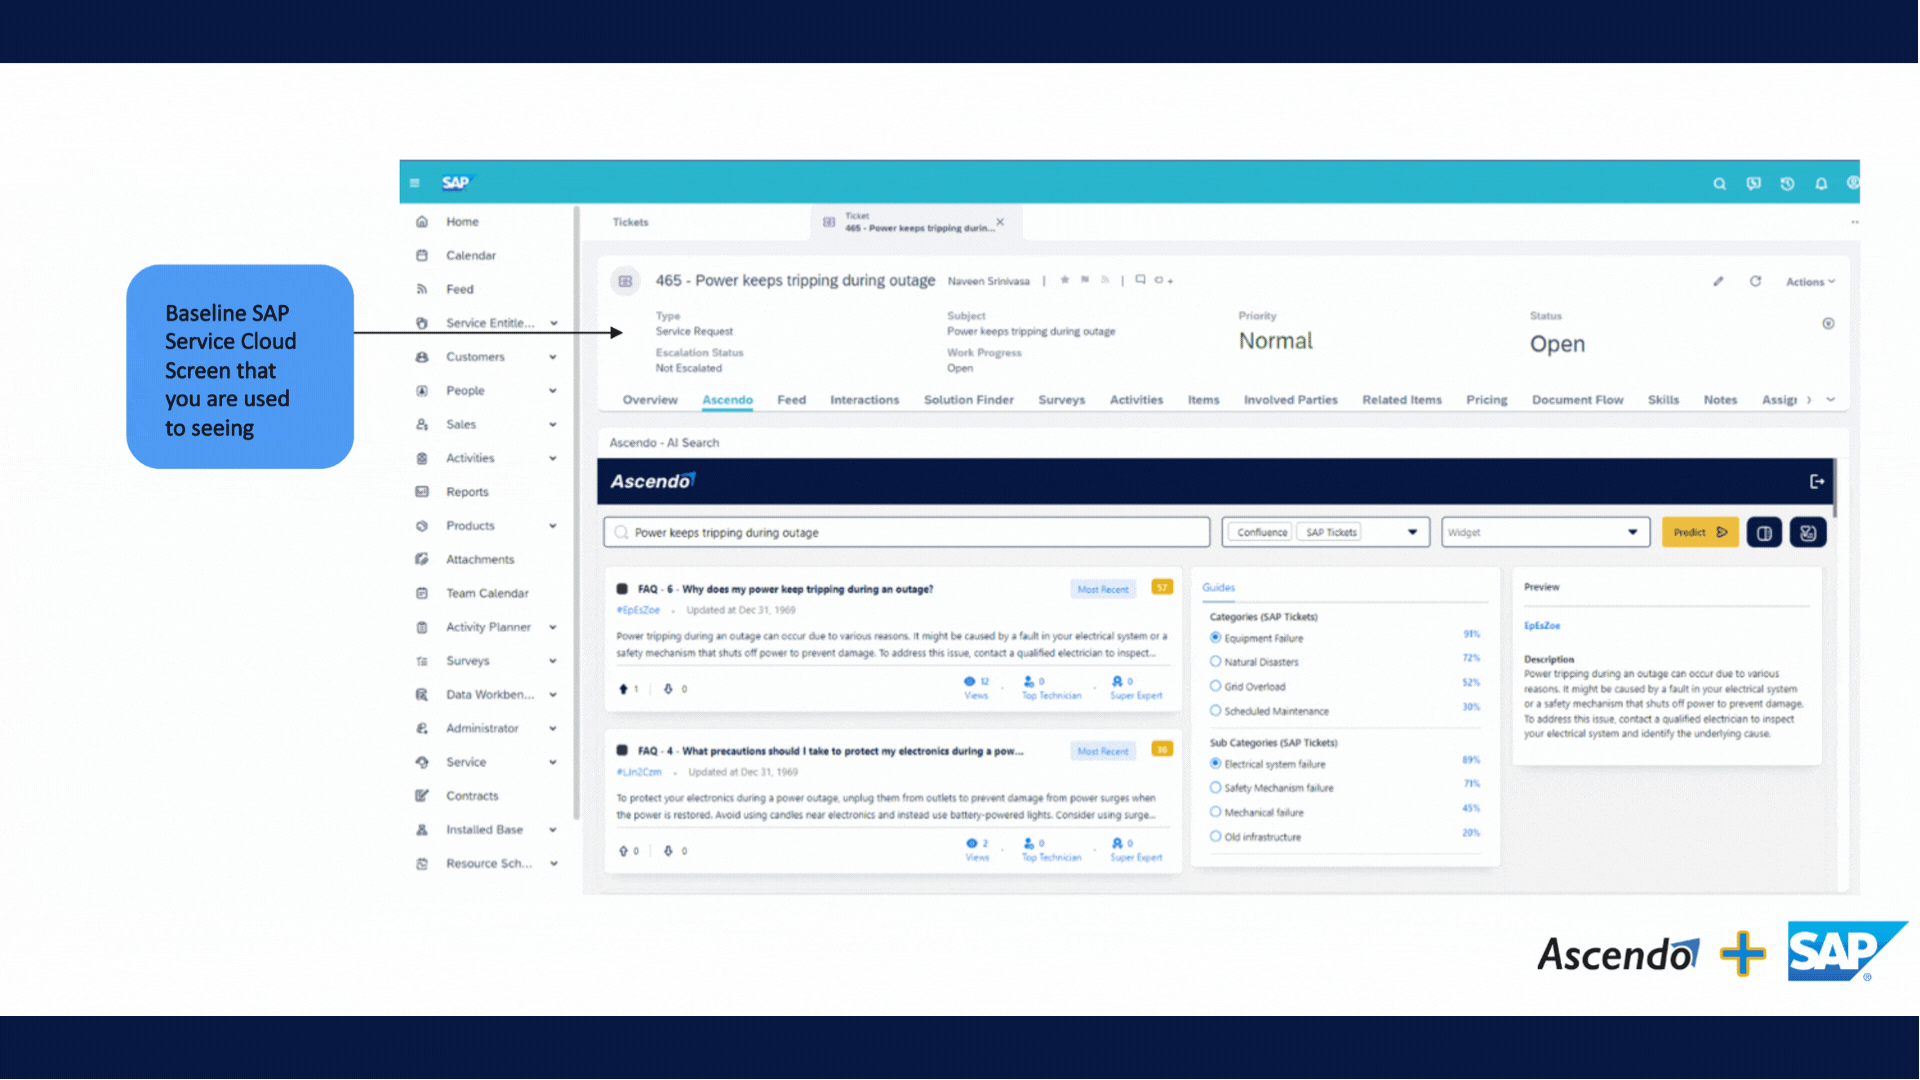Image resolution: width=1920 pixels, height=1080 pixels.
Task: Click the Ascendo exit icon in banner
Action: (1817, 482)
